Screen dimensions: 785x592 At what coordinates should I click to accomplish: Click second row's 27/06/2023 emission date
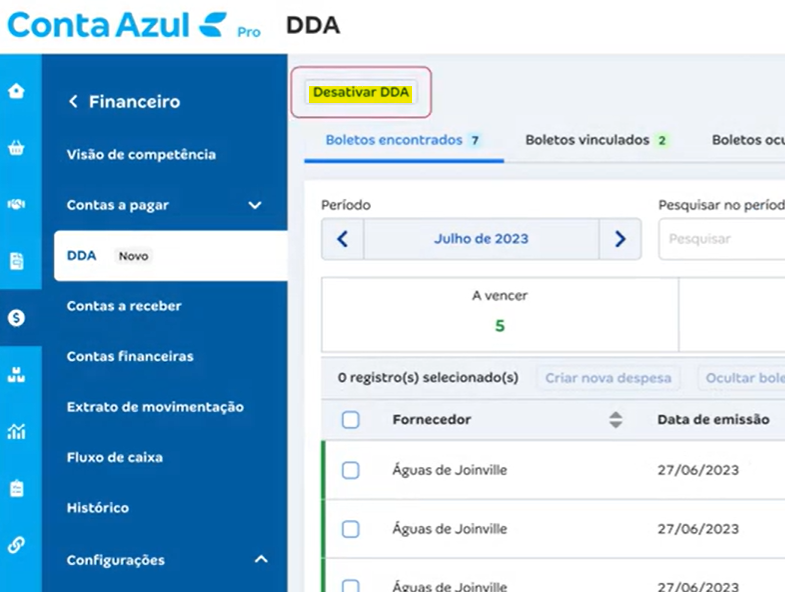pyautogui.click(x=698, y=529)
